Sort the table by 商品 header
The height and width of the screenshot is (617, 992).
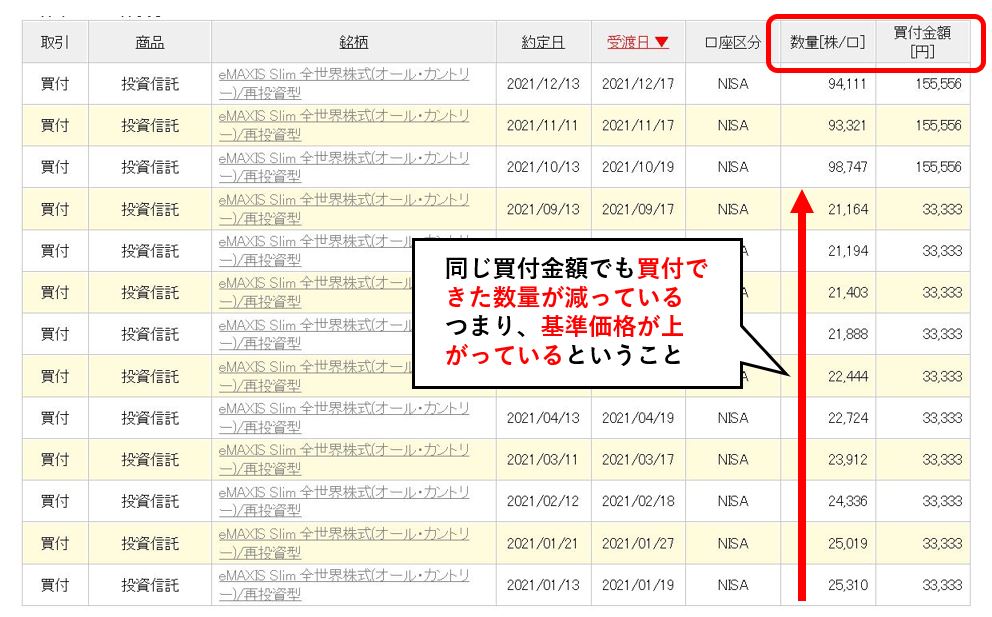point(150,42)
